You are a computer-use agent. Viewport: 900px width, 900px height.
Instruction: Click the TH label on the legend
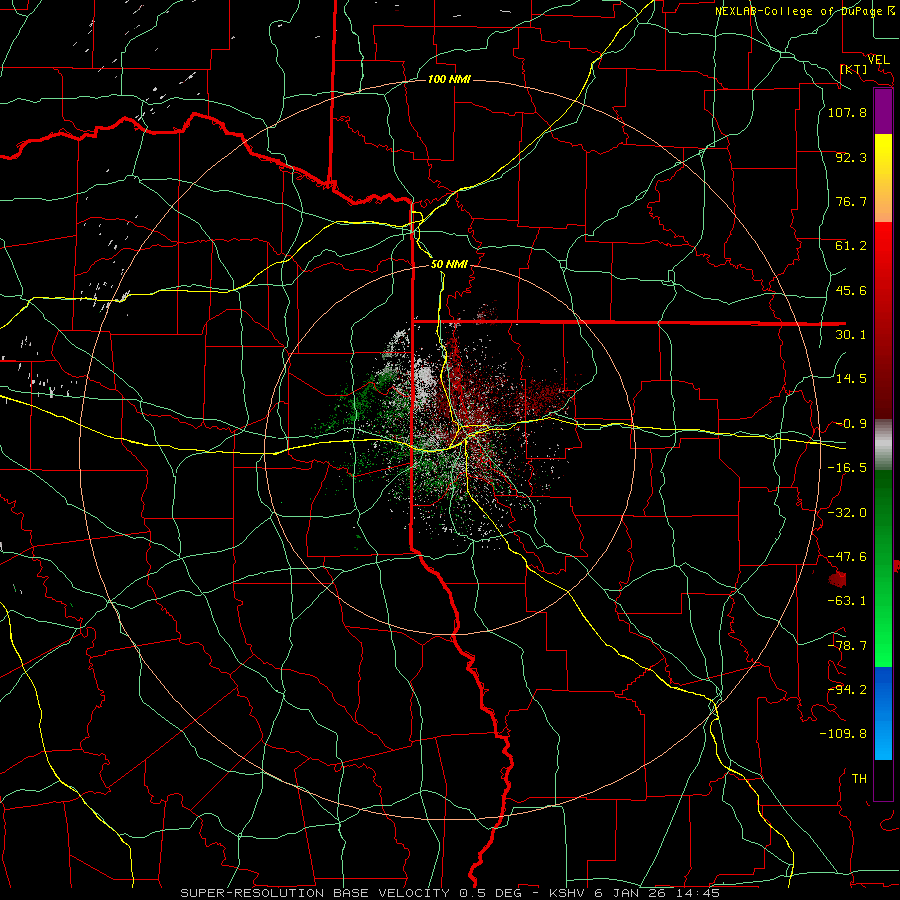(x=859, y=779)
